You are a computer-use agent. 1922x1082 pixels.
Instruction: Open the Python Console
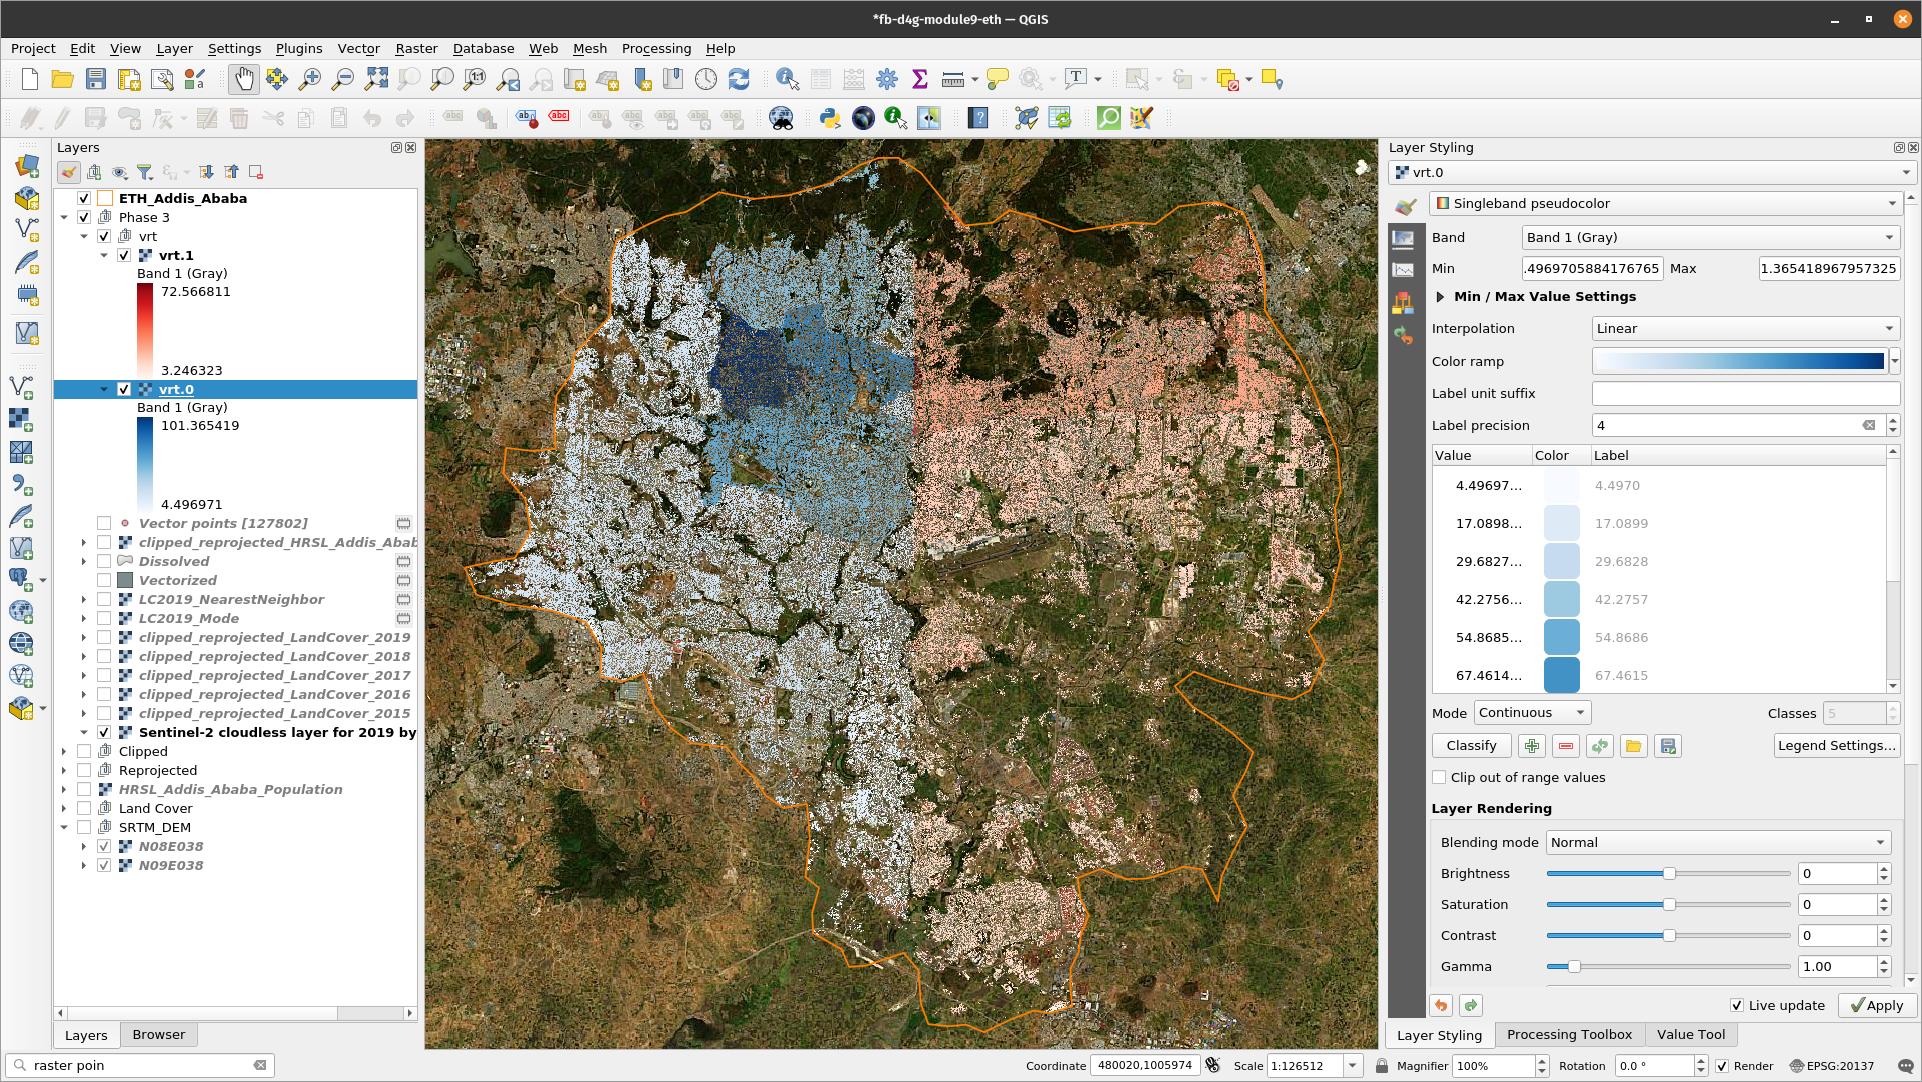(x=830, y=118)
